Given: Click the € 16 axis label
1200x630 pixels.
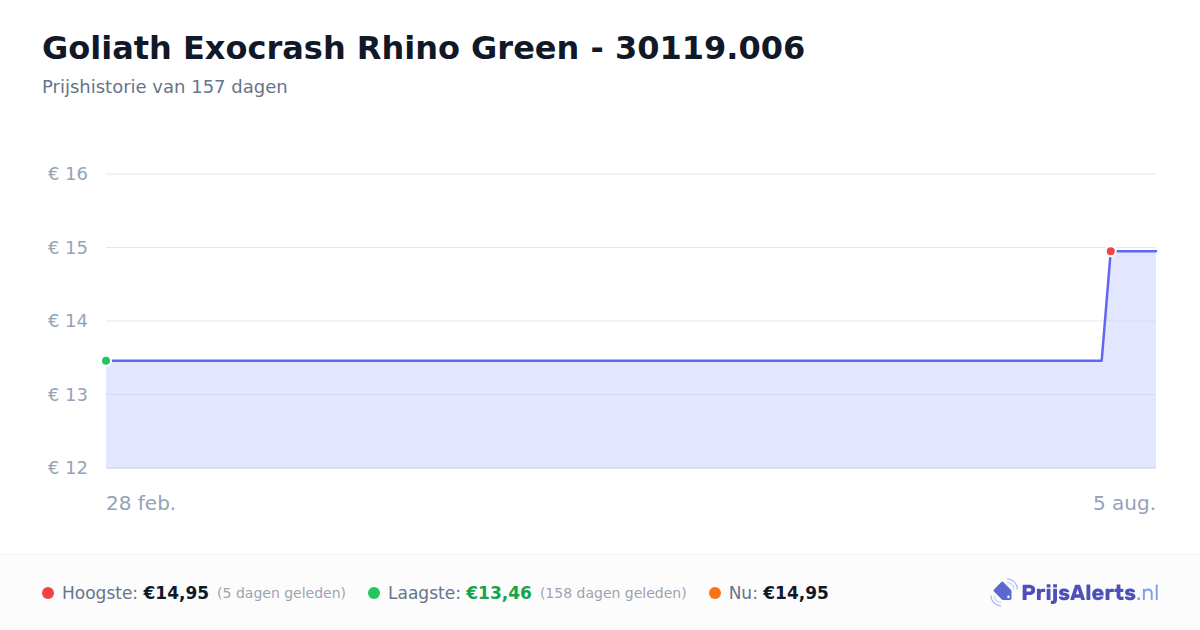Looking at the screenshot, I should click(x=68, y=174).
